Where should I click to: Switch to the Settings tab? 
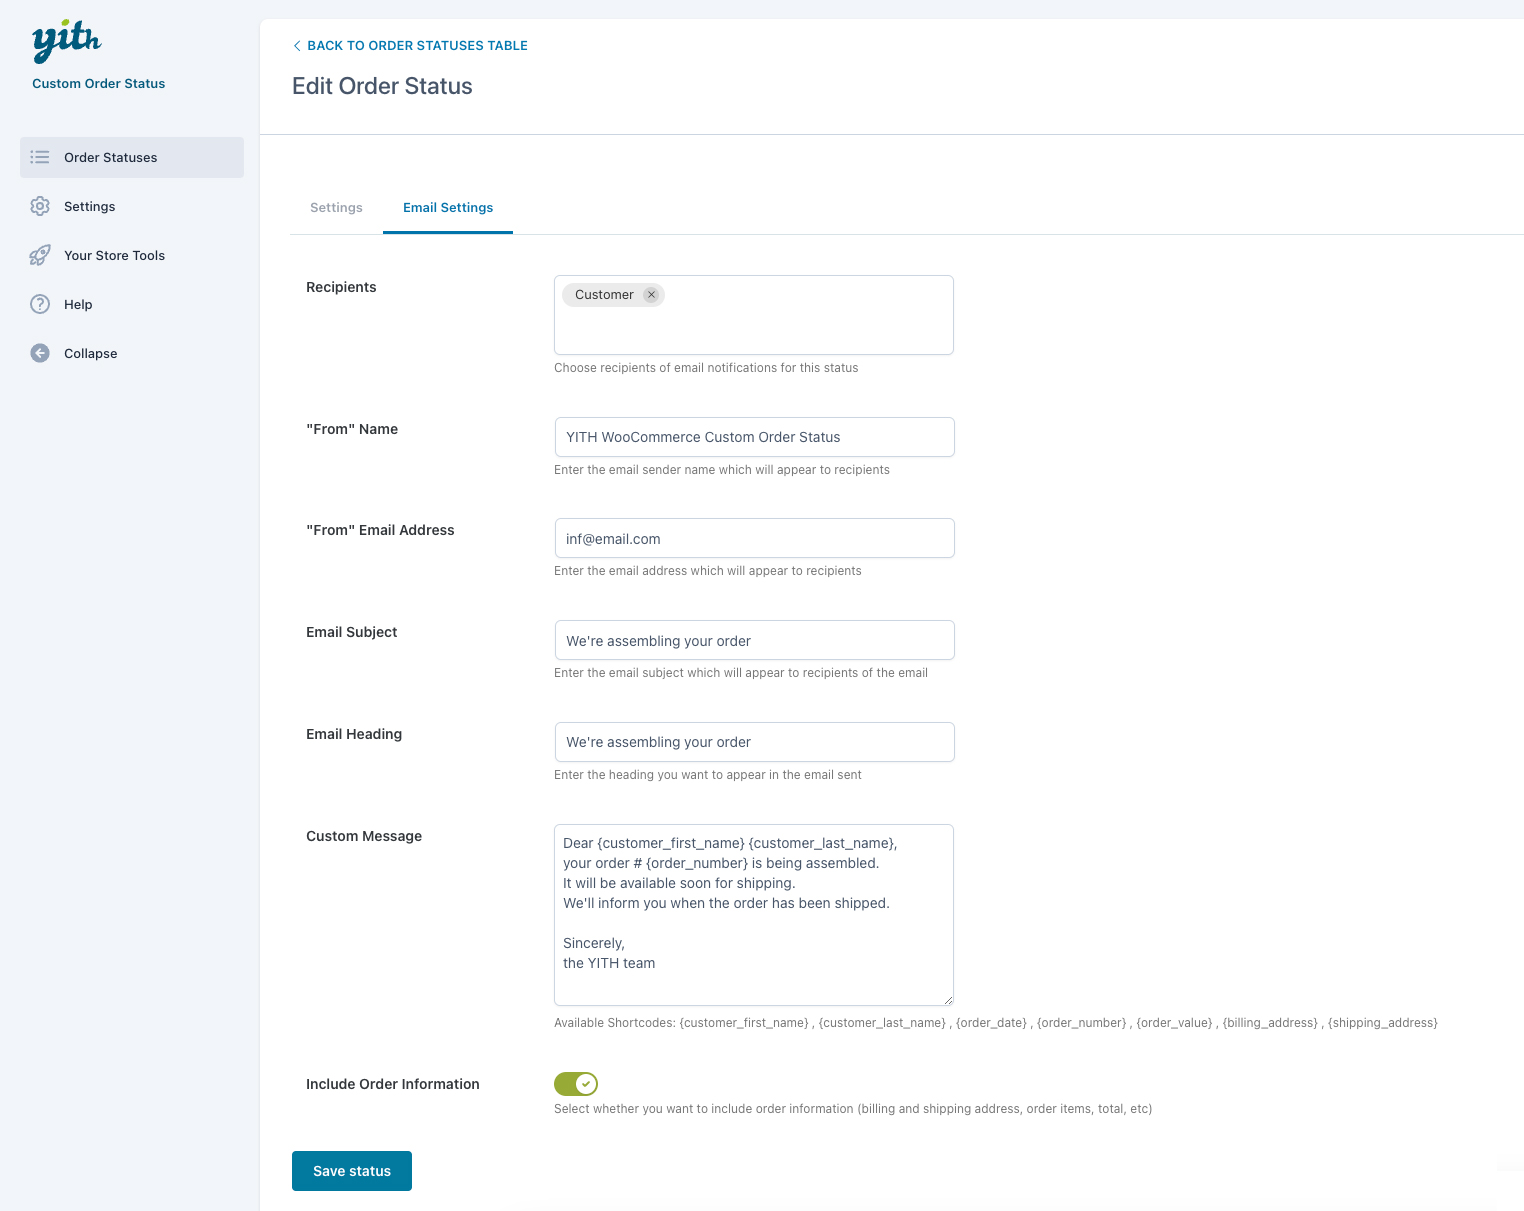coord(336,208)
